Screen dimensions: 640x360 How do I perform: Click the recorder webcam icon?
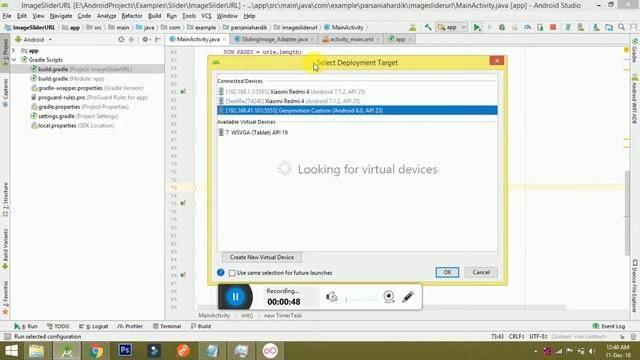(x=389, y=297)
